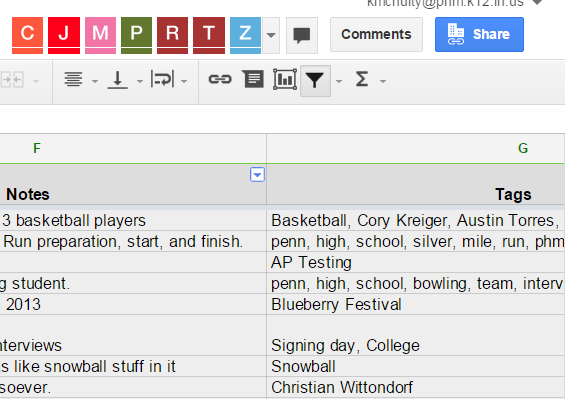Open the Notes column filter dropdown
565x399 pixels.
(257, 175)
